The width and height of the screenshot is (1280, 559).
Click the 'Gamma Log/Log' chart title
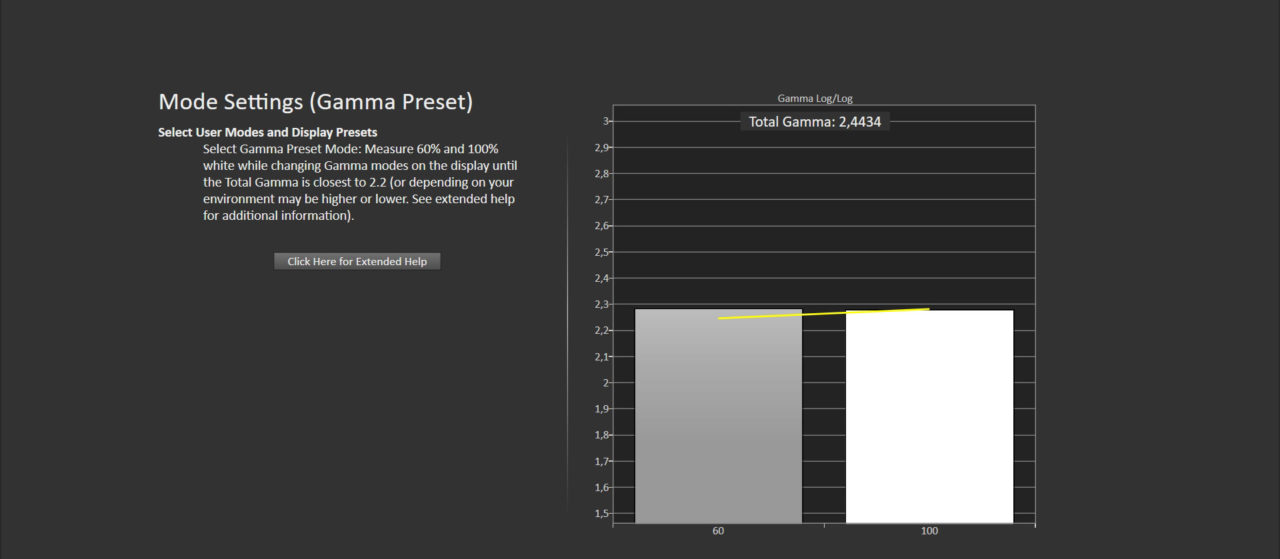click(814, 98)
